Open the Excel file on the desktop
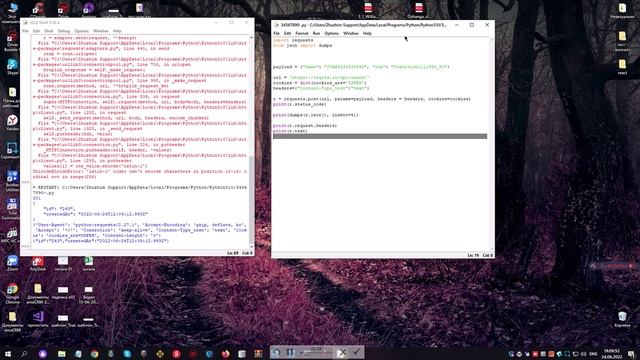Viewport: 640px width, 360px height. [x=89, y=263]
